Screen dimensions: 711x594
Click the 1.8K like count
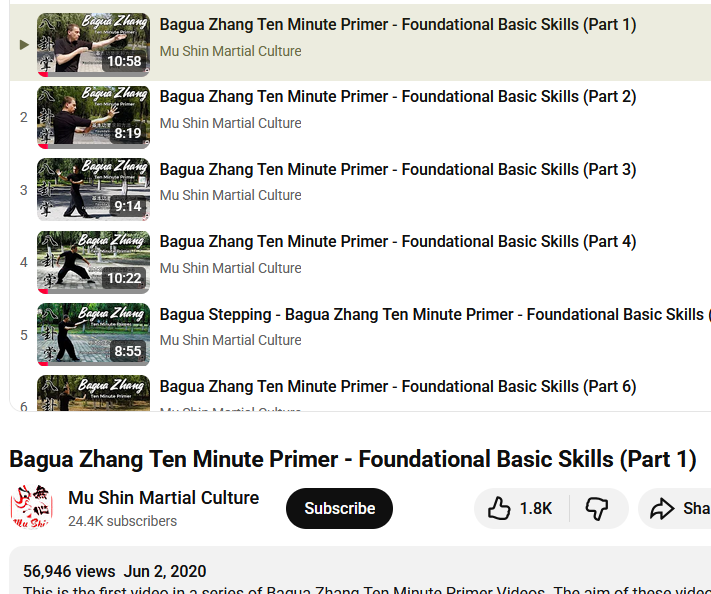point(536,509)
